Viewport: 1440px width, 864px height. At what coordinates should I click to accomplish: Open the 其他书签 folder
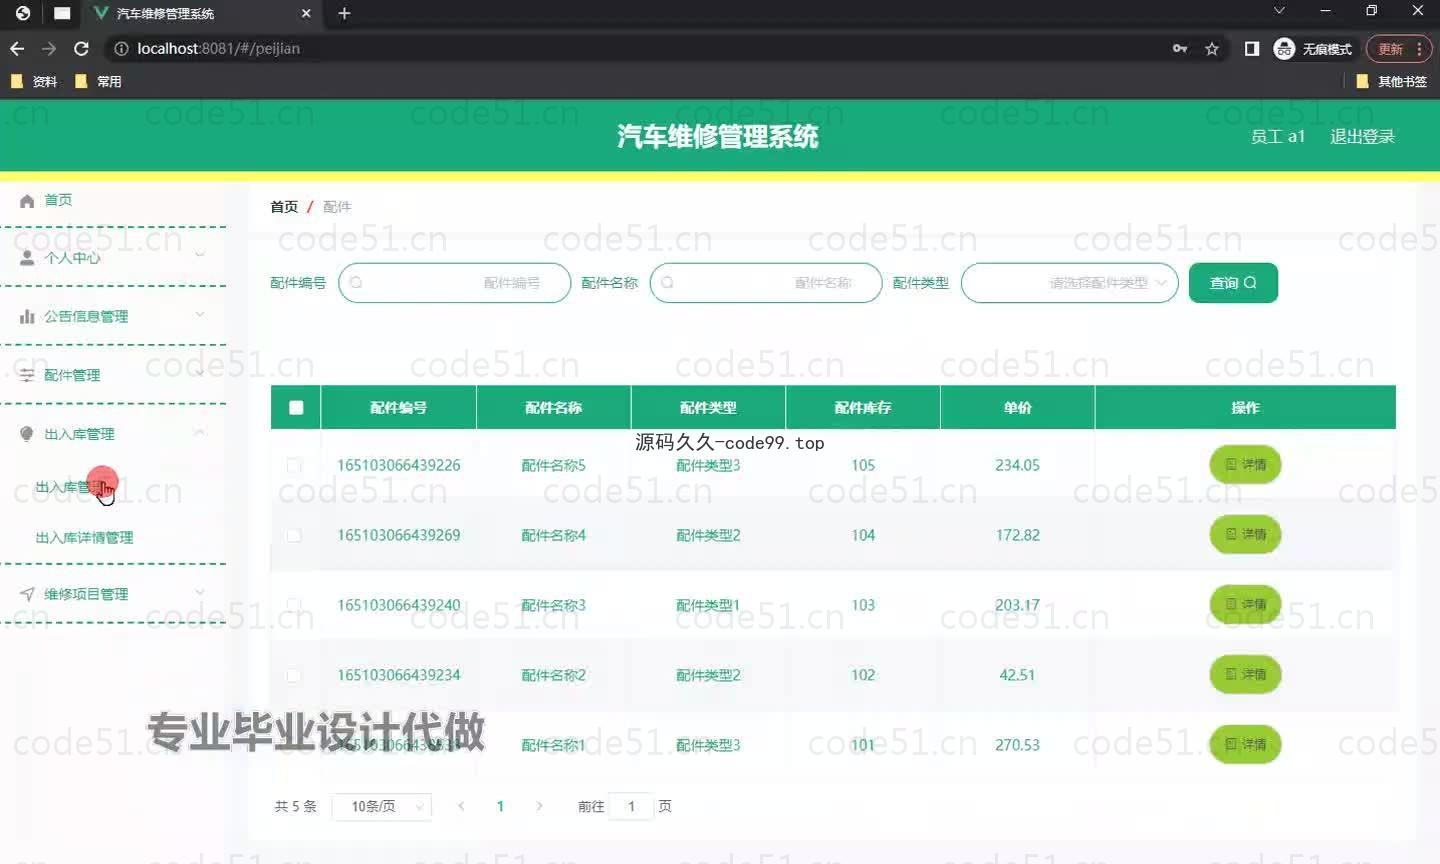click(1391, 81)
